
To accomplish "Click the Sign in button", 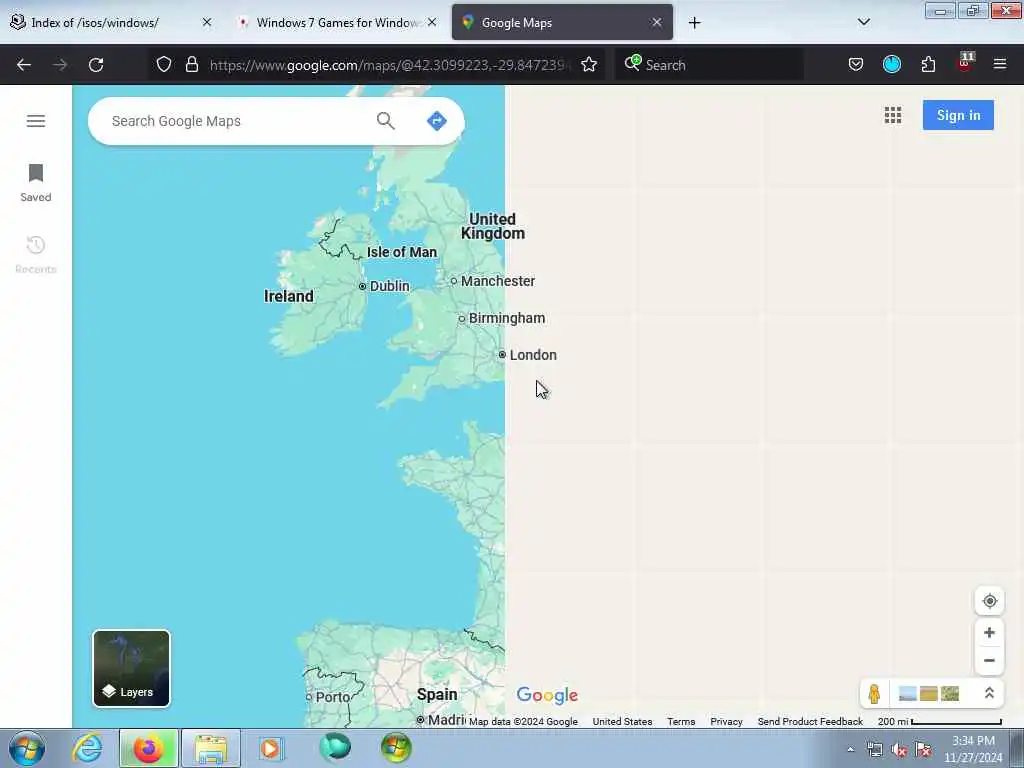I will pyautogui.click(x=958, y=115).
